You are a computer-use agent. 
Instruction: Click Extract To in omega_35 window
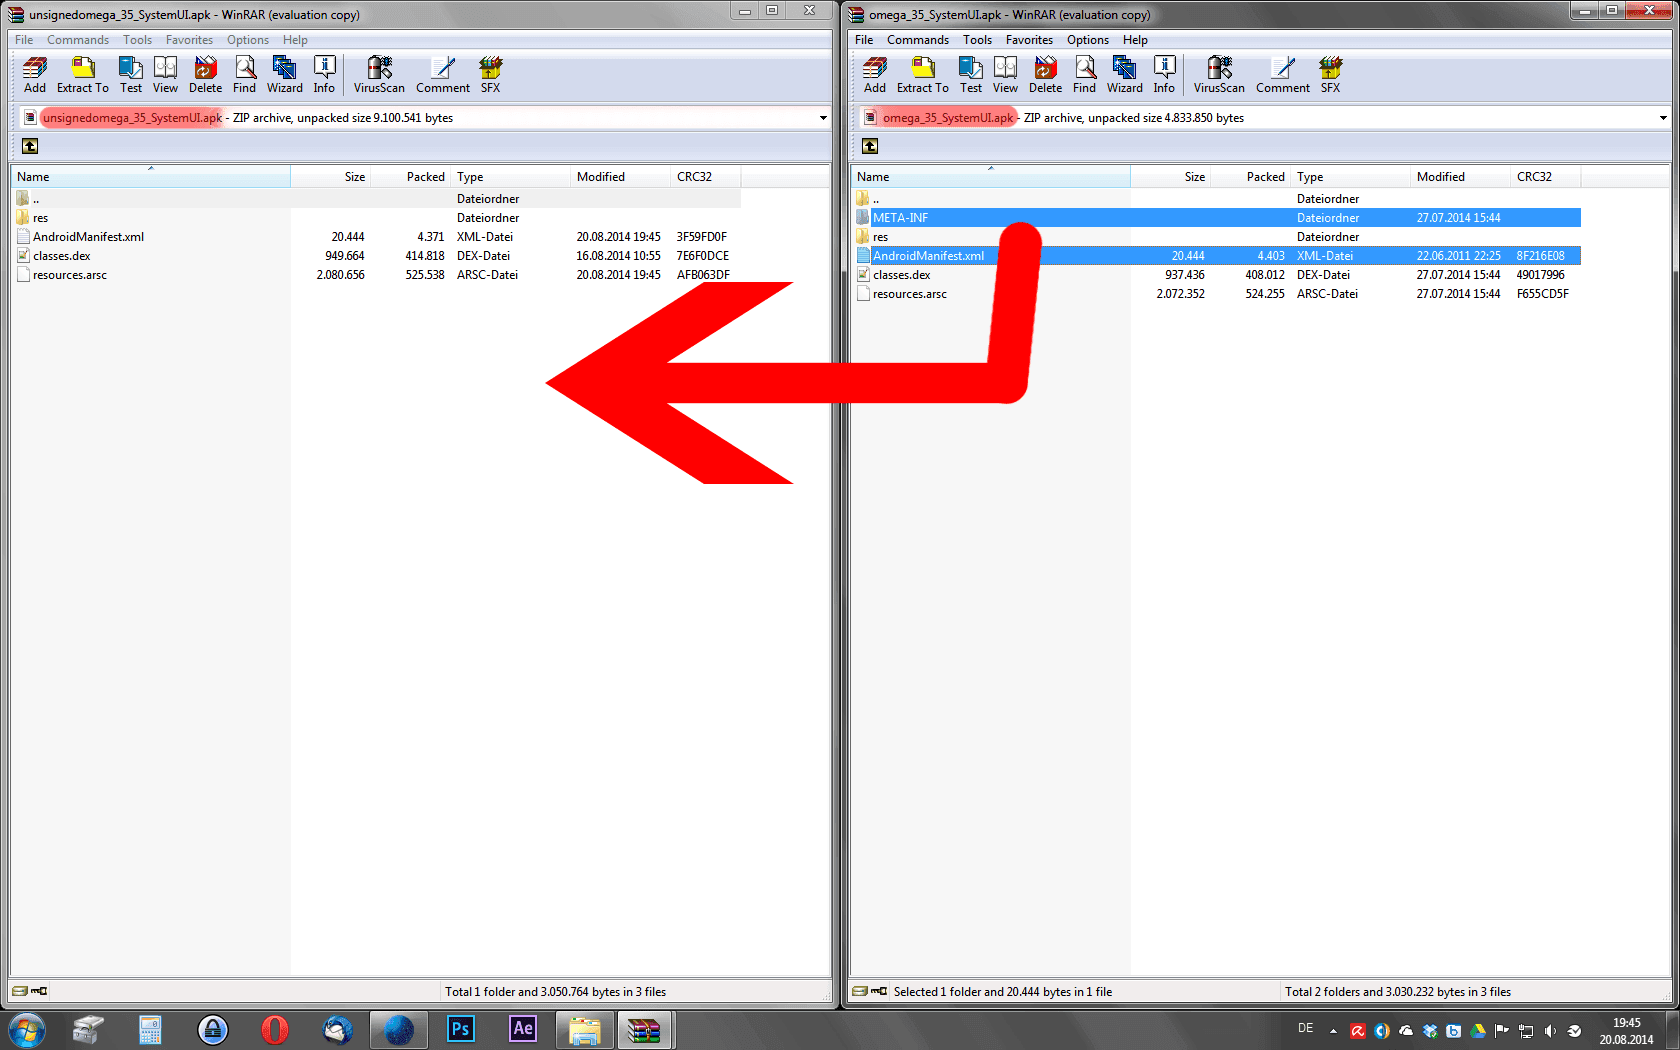[923, 75]
